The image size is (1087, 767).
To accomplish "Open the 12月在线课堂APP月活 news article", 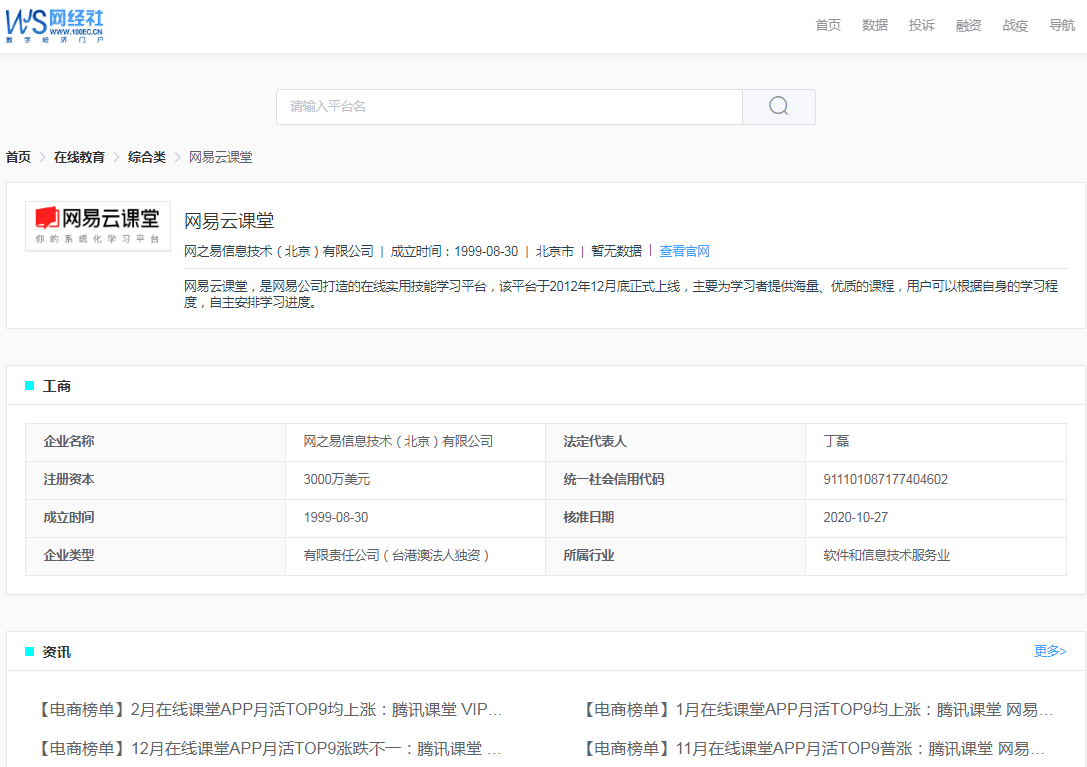I will (x=269, y=749).
